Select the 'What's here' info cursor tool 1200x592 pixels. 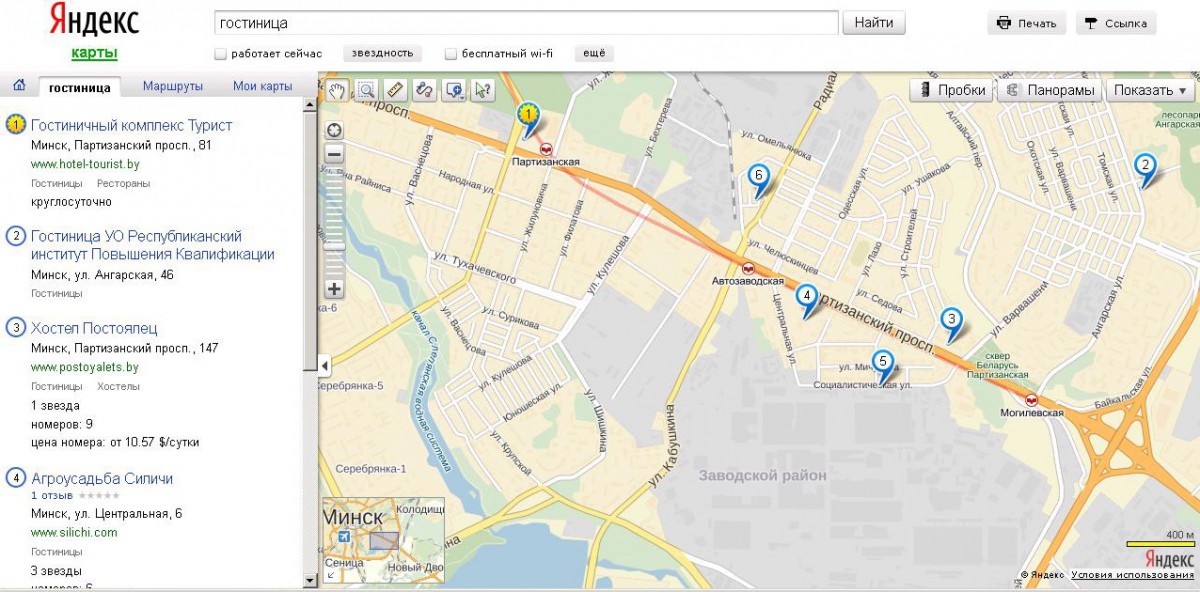484,90
